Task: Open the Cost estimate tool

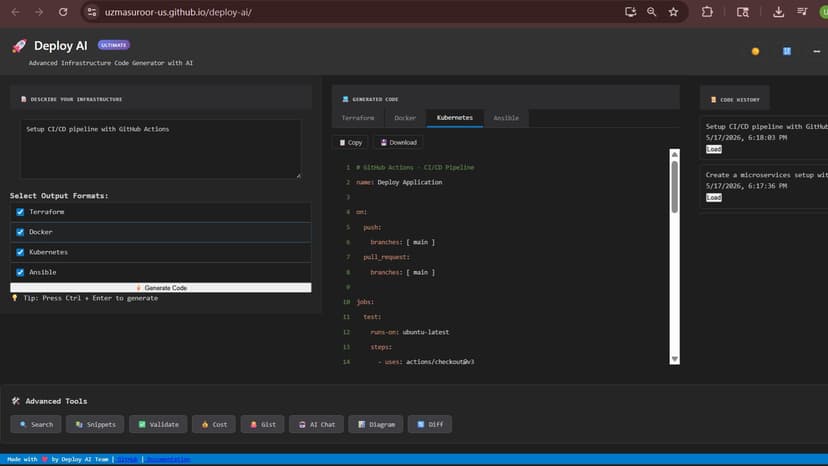Action: 214,424
